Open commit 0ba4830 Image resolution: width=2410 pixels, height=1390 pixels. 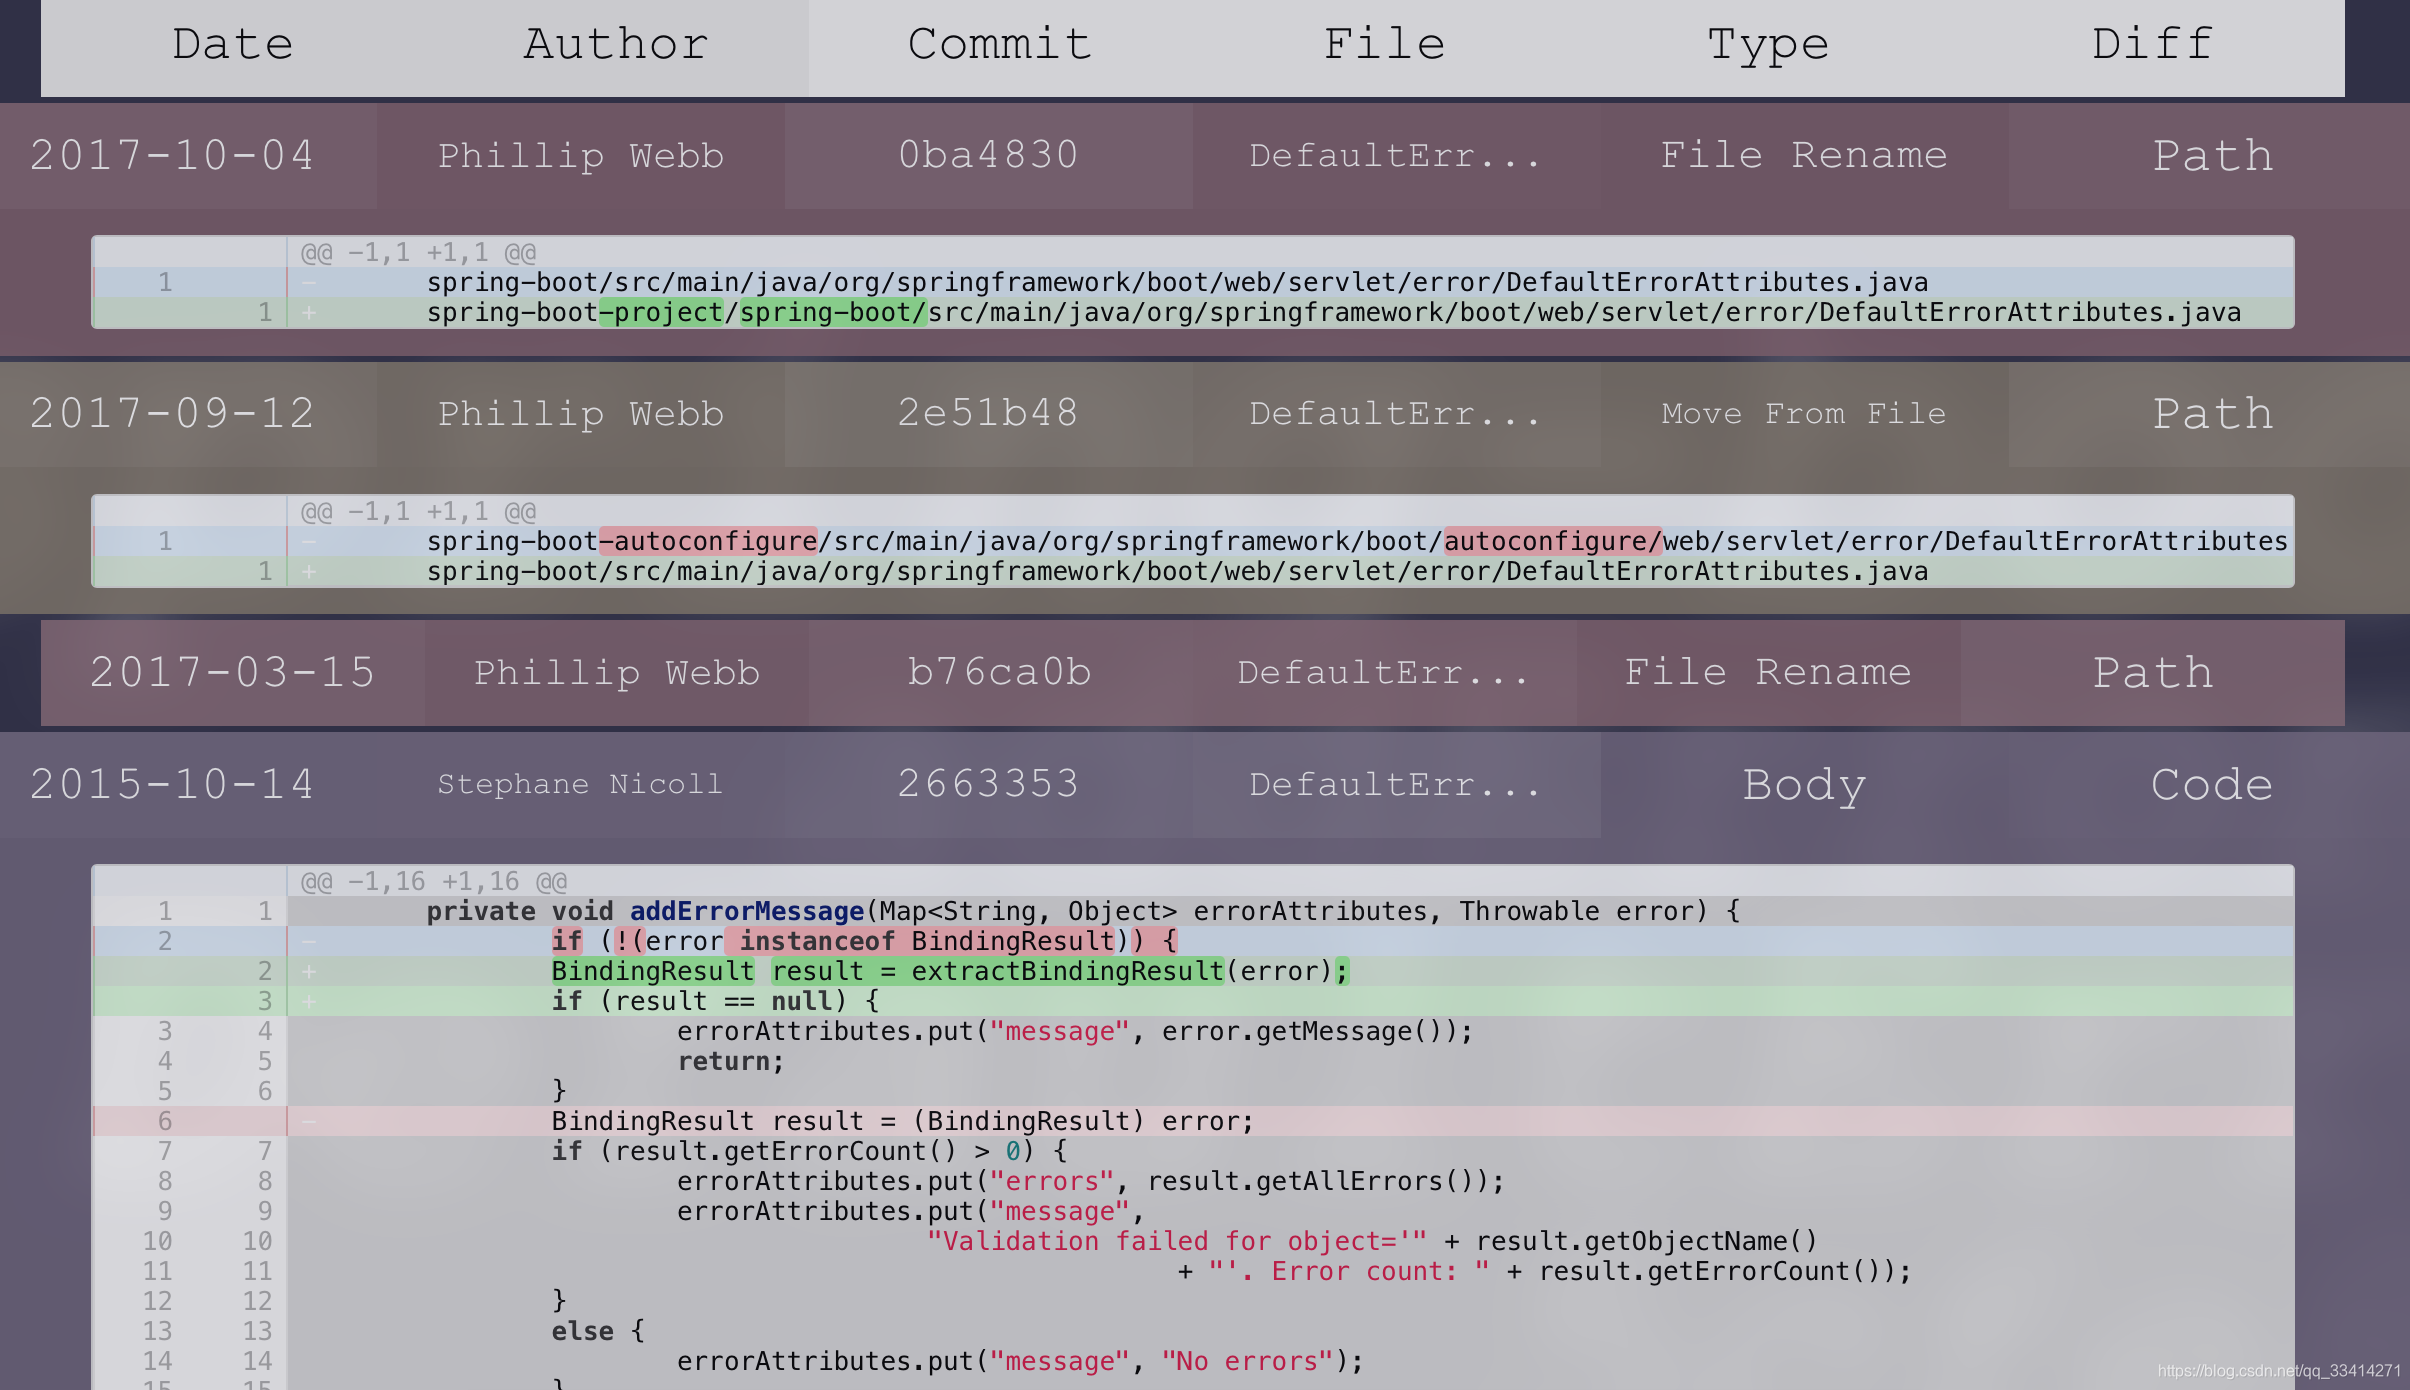[988, 156]
